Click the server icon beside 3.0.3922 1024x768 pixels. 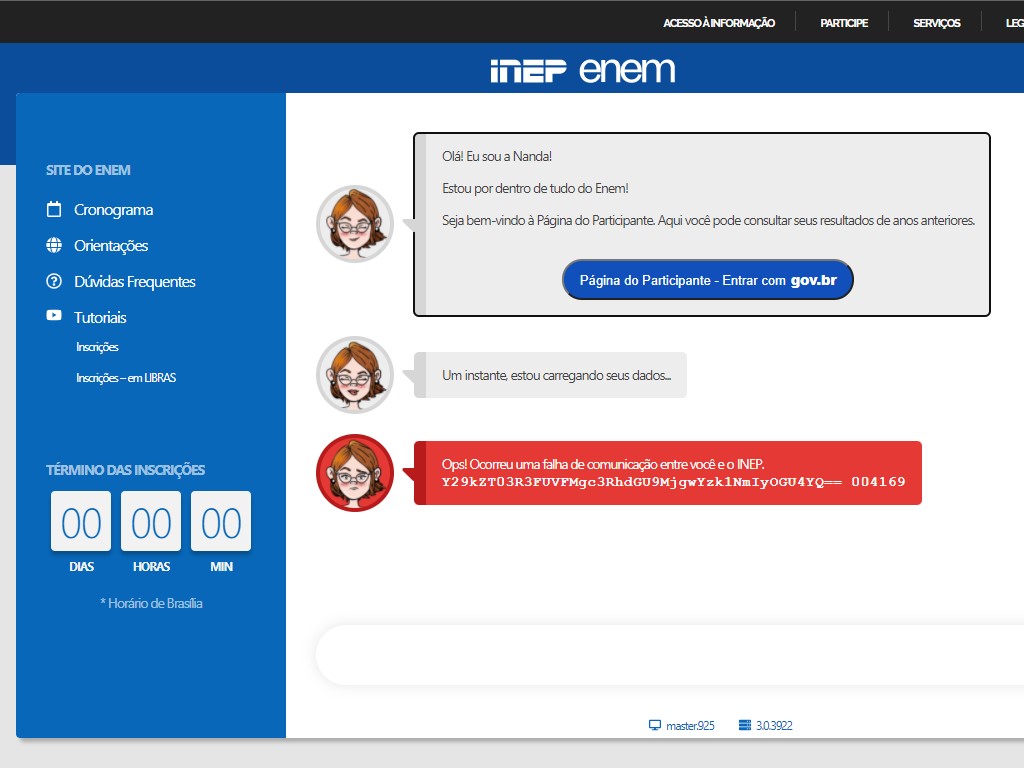click(744, 726)
